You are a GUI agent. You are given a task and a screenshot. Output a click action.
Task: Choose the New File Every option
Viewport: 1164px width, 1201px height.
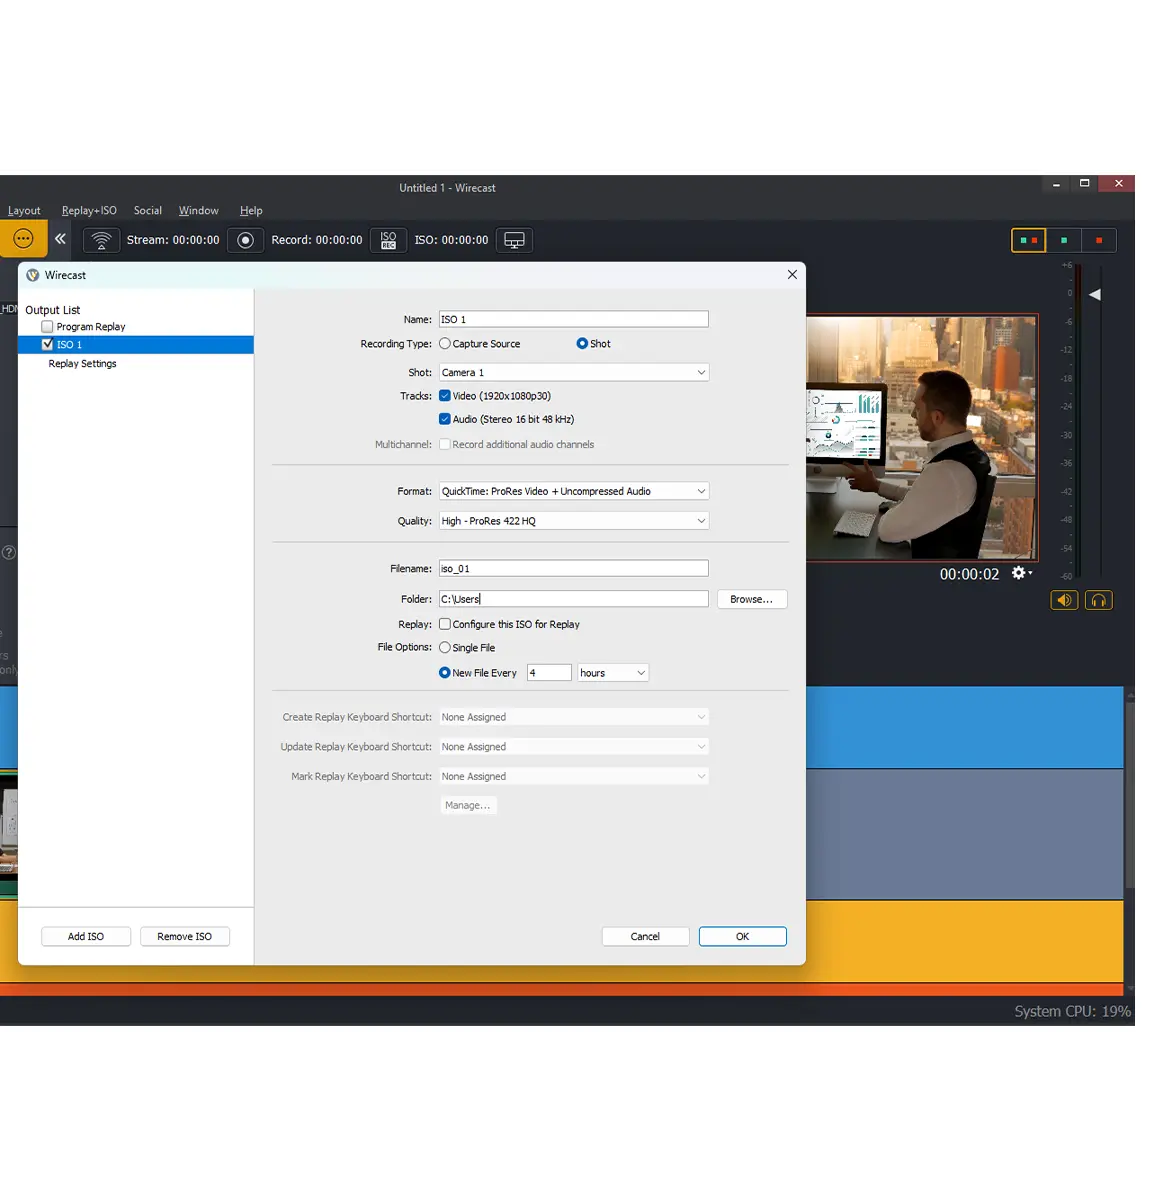(445, 673)
